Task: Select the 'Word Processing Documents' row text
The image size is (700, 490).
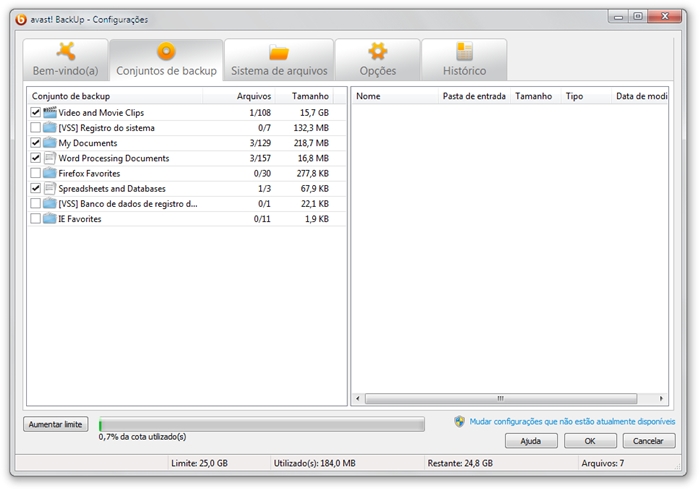Action: click(114, 158)
